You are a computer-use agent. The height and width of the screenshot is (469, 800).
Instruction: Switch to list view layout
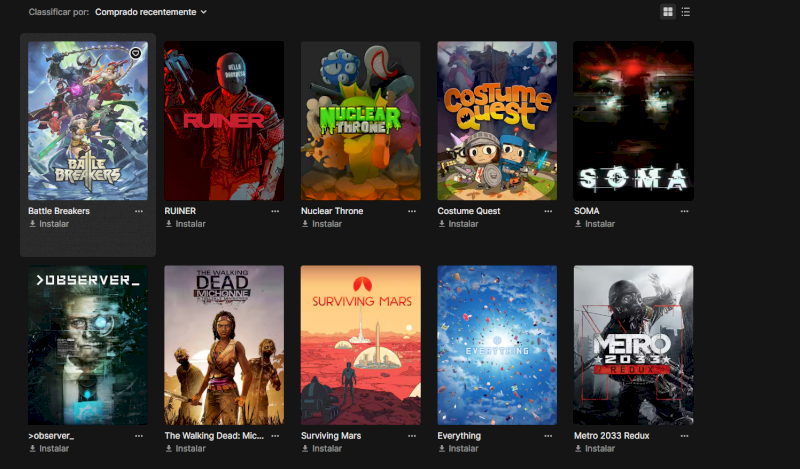[686, 12]
